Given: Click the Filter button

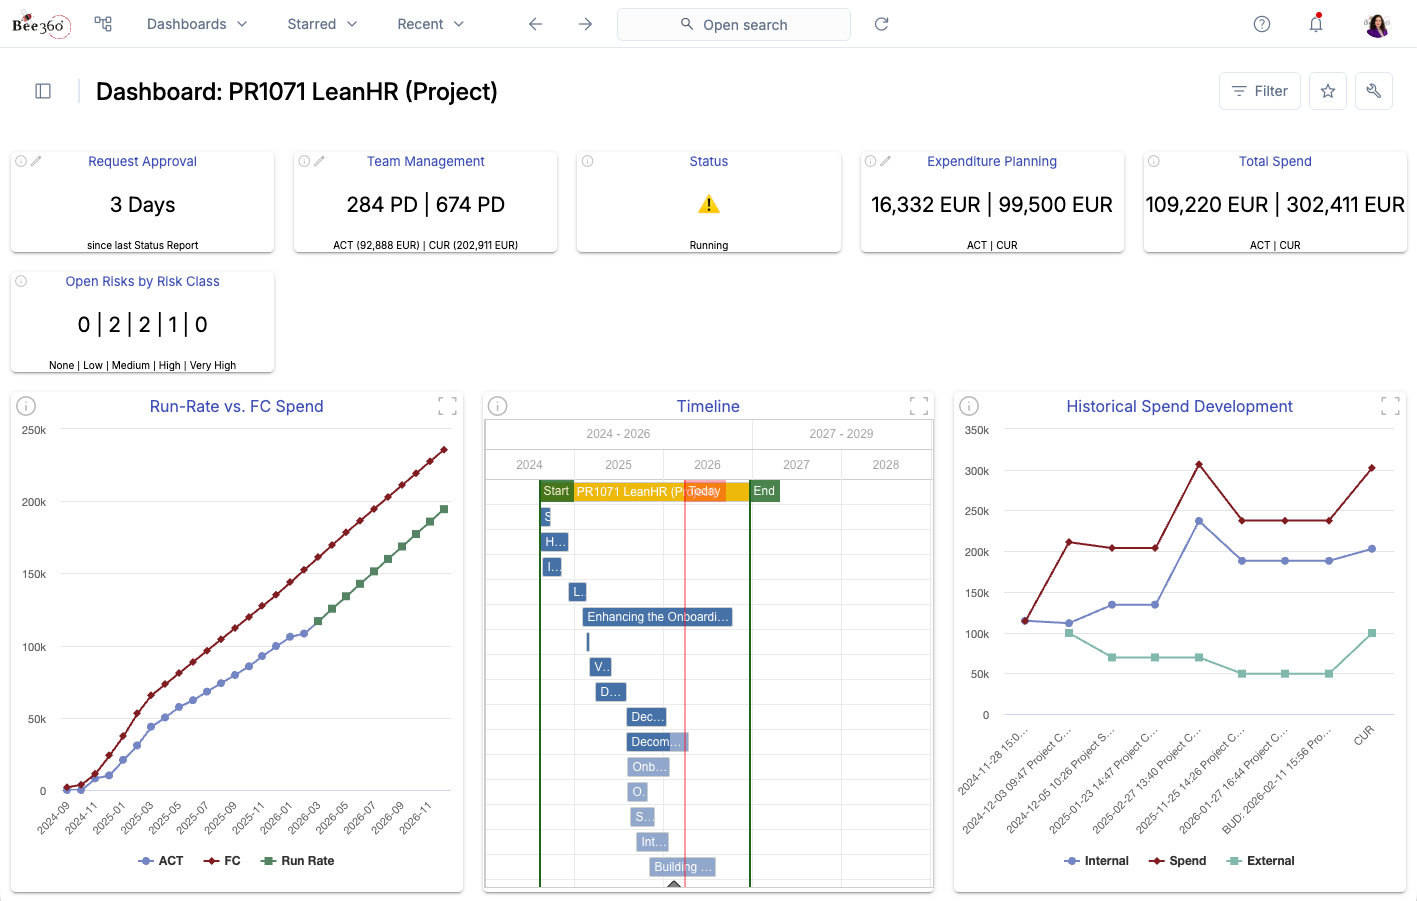Looking at the screenshot, I should coord(1260,91).
